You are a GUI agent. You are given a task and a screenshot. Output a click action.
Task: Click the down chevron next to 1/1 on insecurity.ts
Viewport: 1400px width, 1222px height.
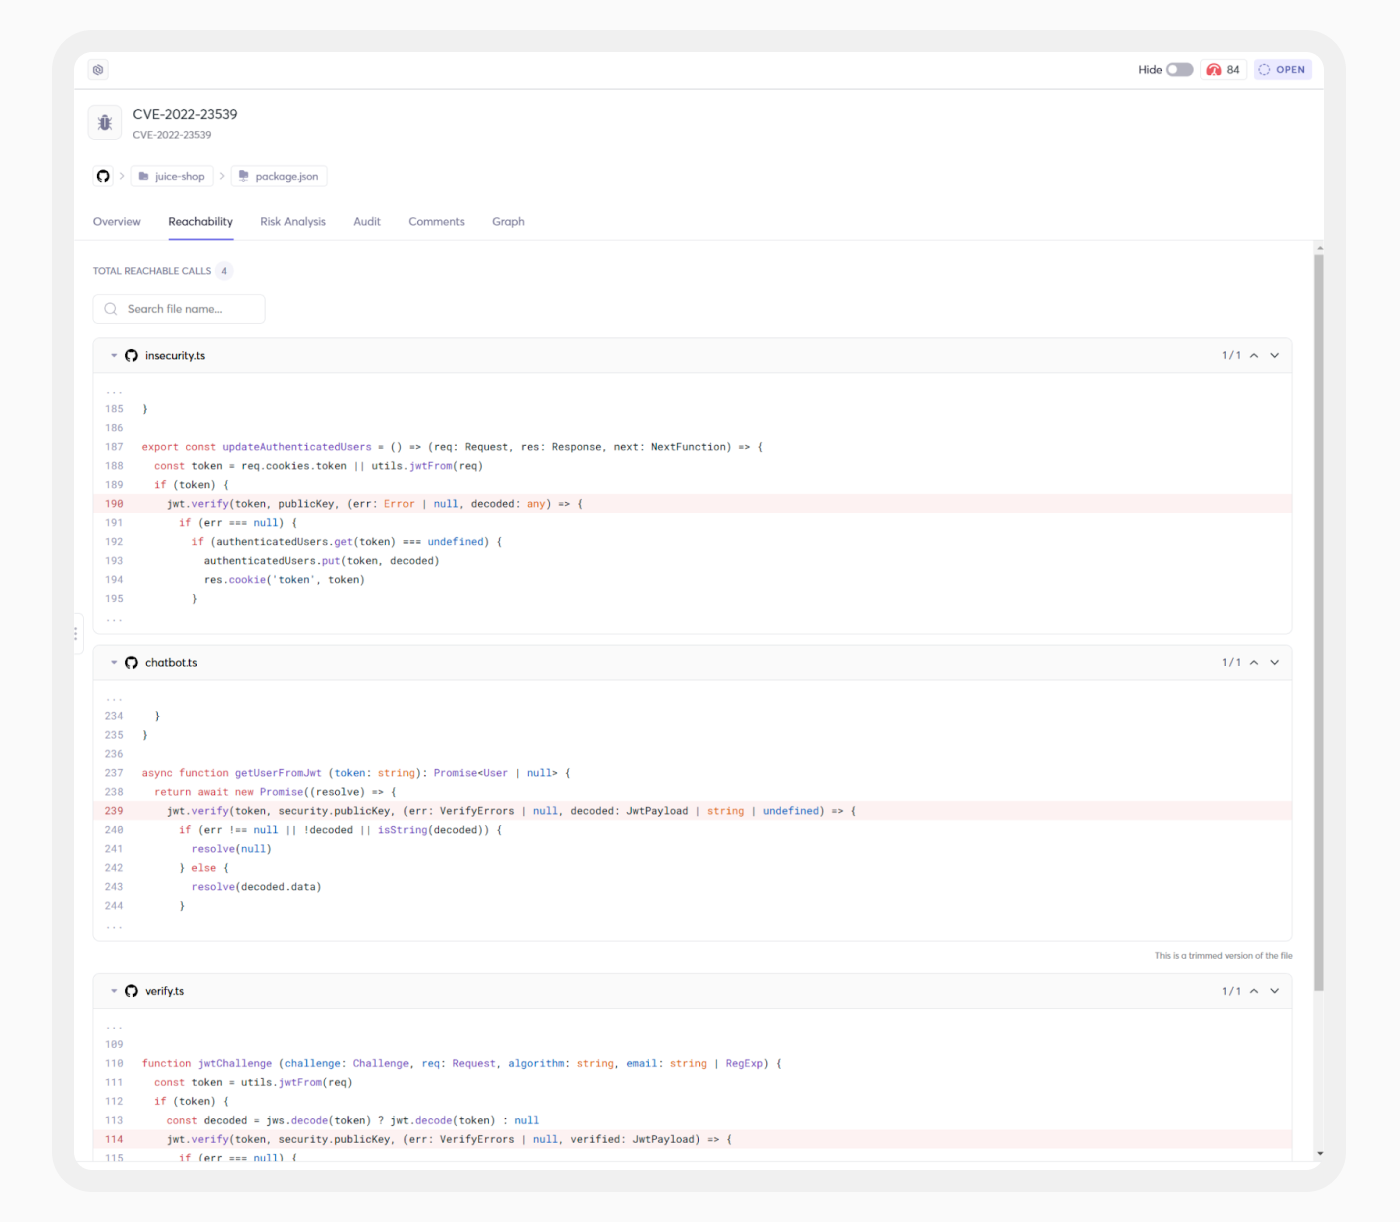1274,355
